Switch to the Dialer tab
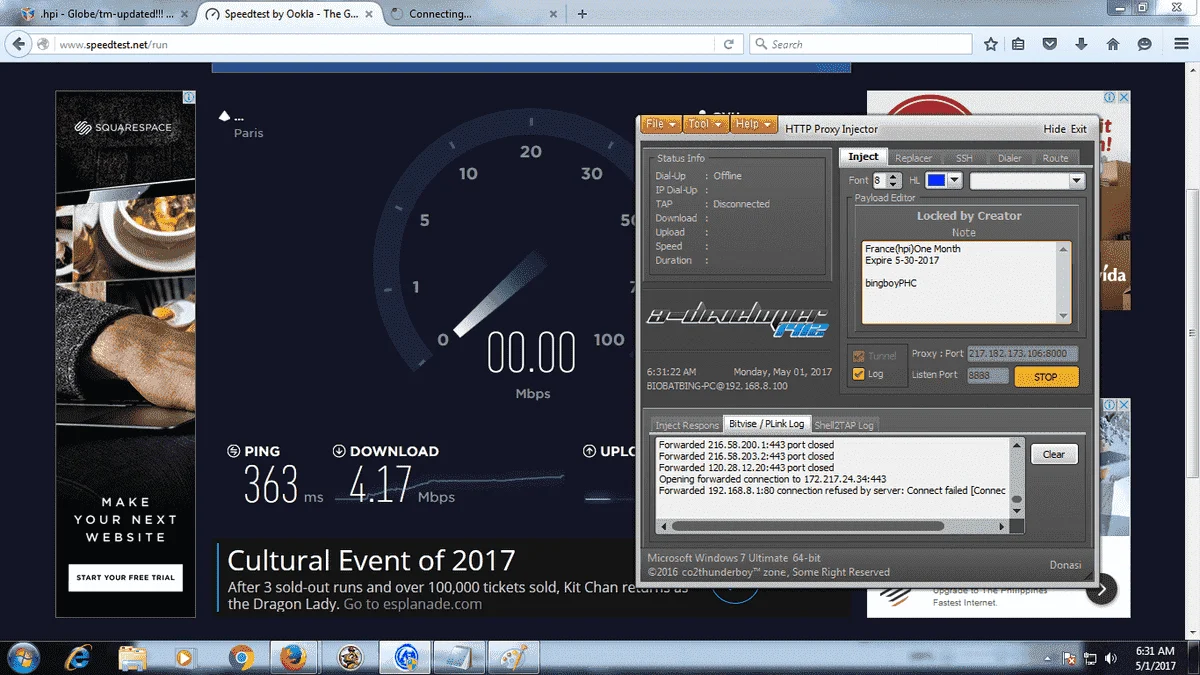Image resolution: width=1200 pixels, height=675 pixels. click(x=1009, y=158)
